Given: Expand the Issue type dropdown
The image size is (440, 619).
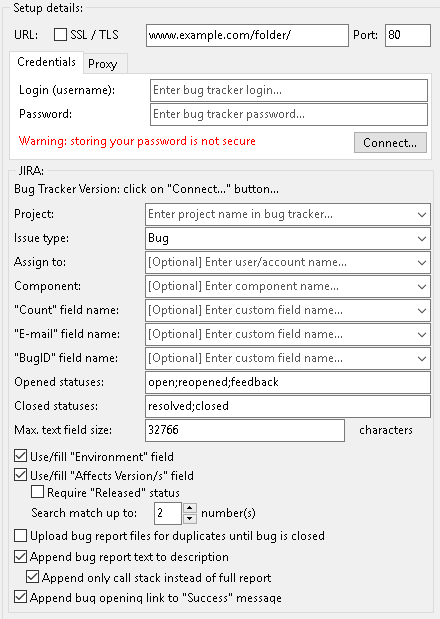Looking at the screenshot, I should pyautogui.click(x=421, y=238).
